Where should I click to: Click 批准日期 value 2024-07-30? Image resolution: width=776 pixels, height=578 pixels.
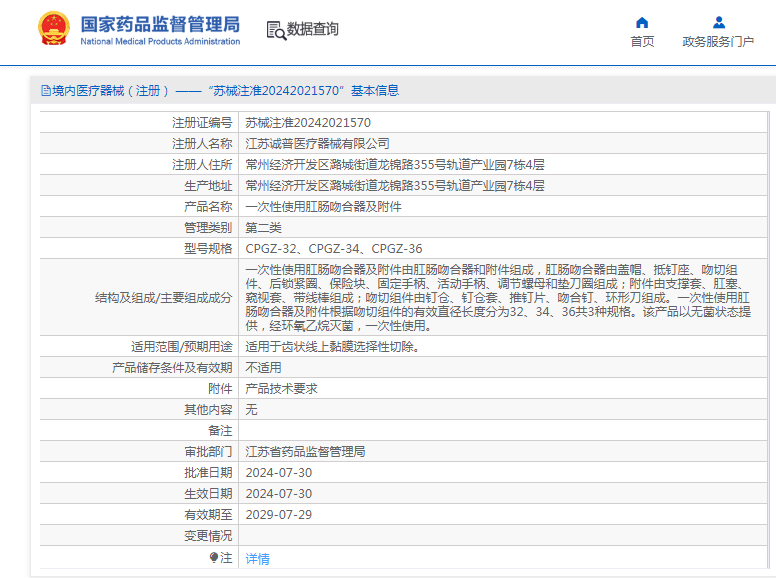[279, 473]
